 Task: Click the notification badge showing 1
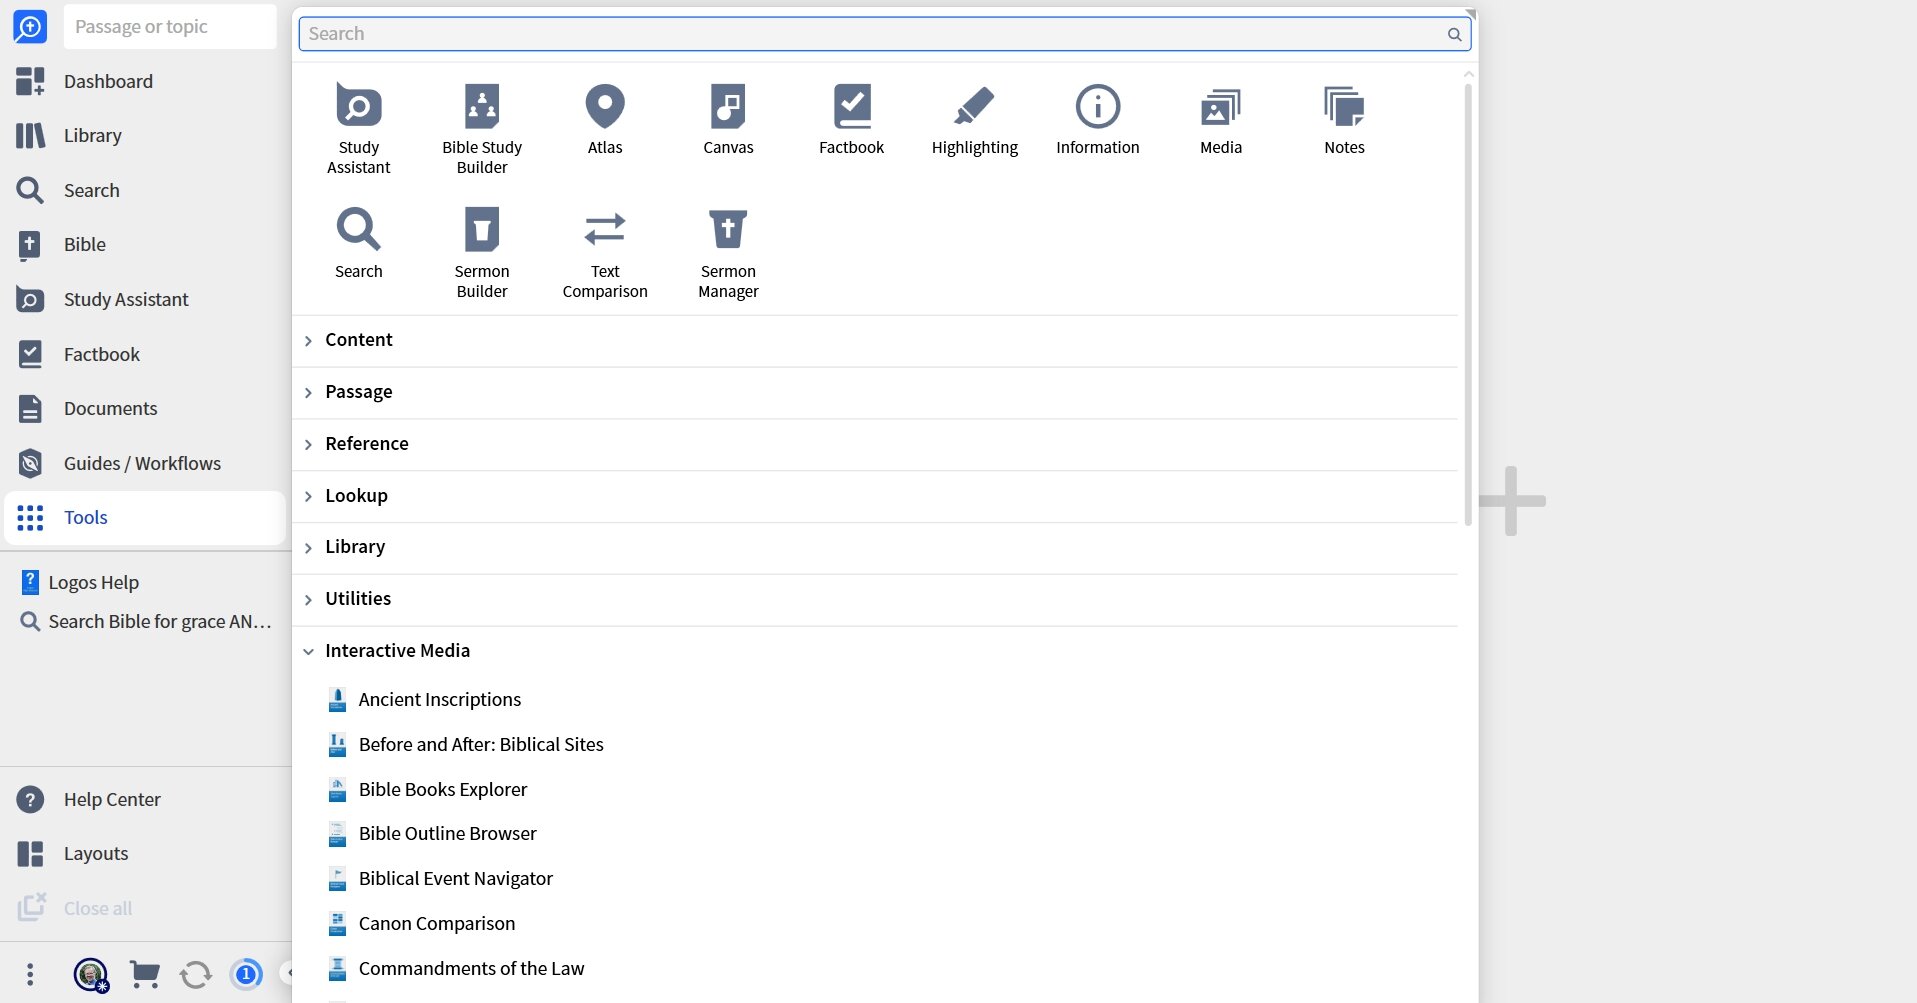pos(246,973)
